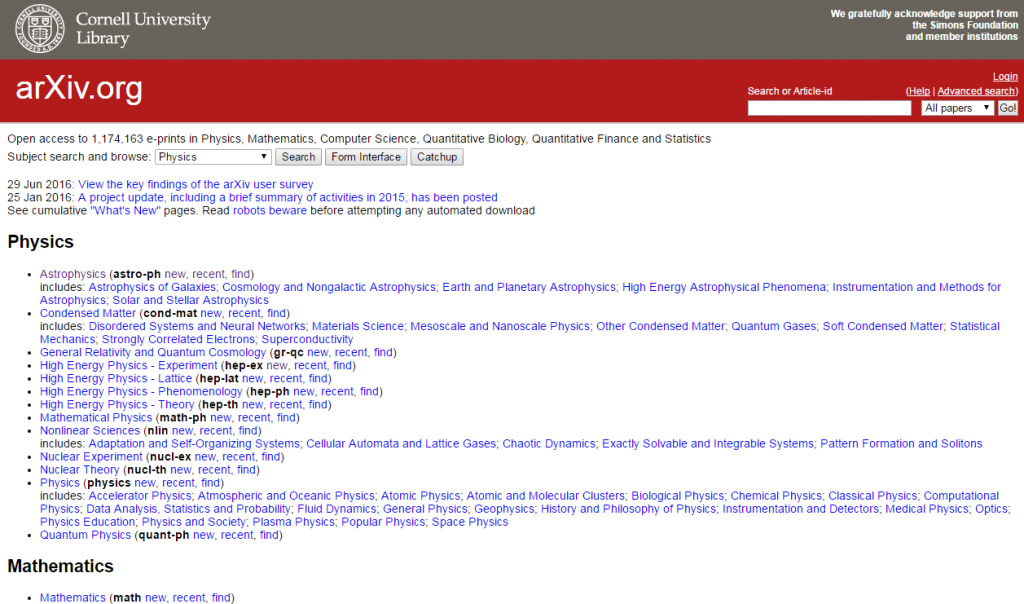Open the Condensed Matter category
This screenshot has height=604, width=1024.
click(x=88, y=313)
